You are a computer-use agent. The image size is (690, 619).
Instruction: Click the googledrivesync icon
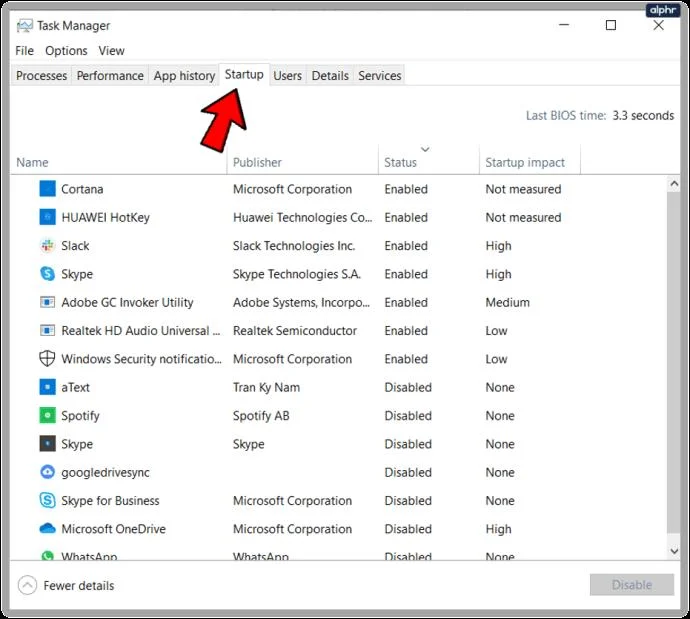coord(48,472)
